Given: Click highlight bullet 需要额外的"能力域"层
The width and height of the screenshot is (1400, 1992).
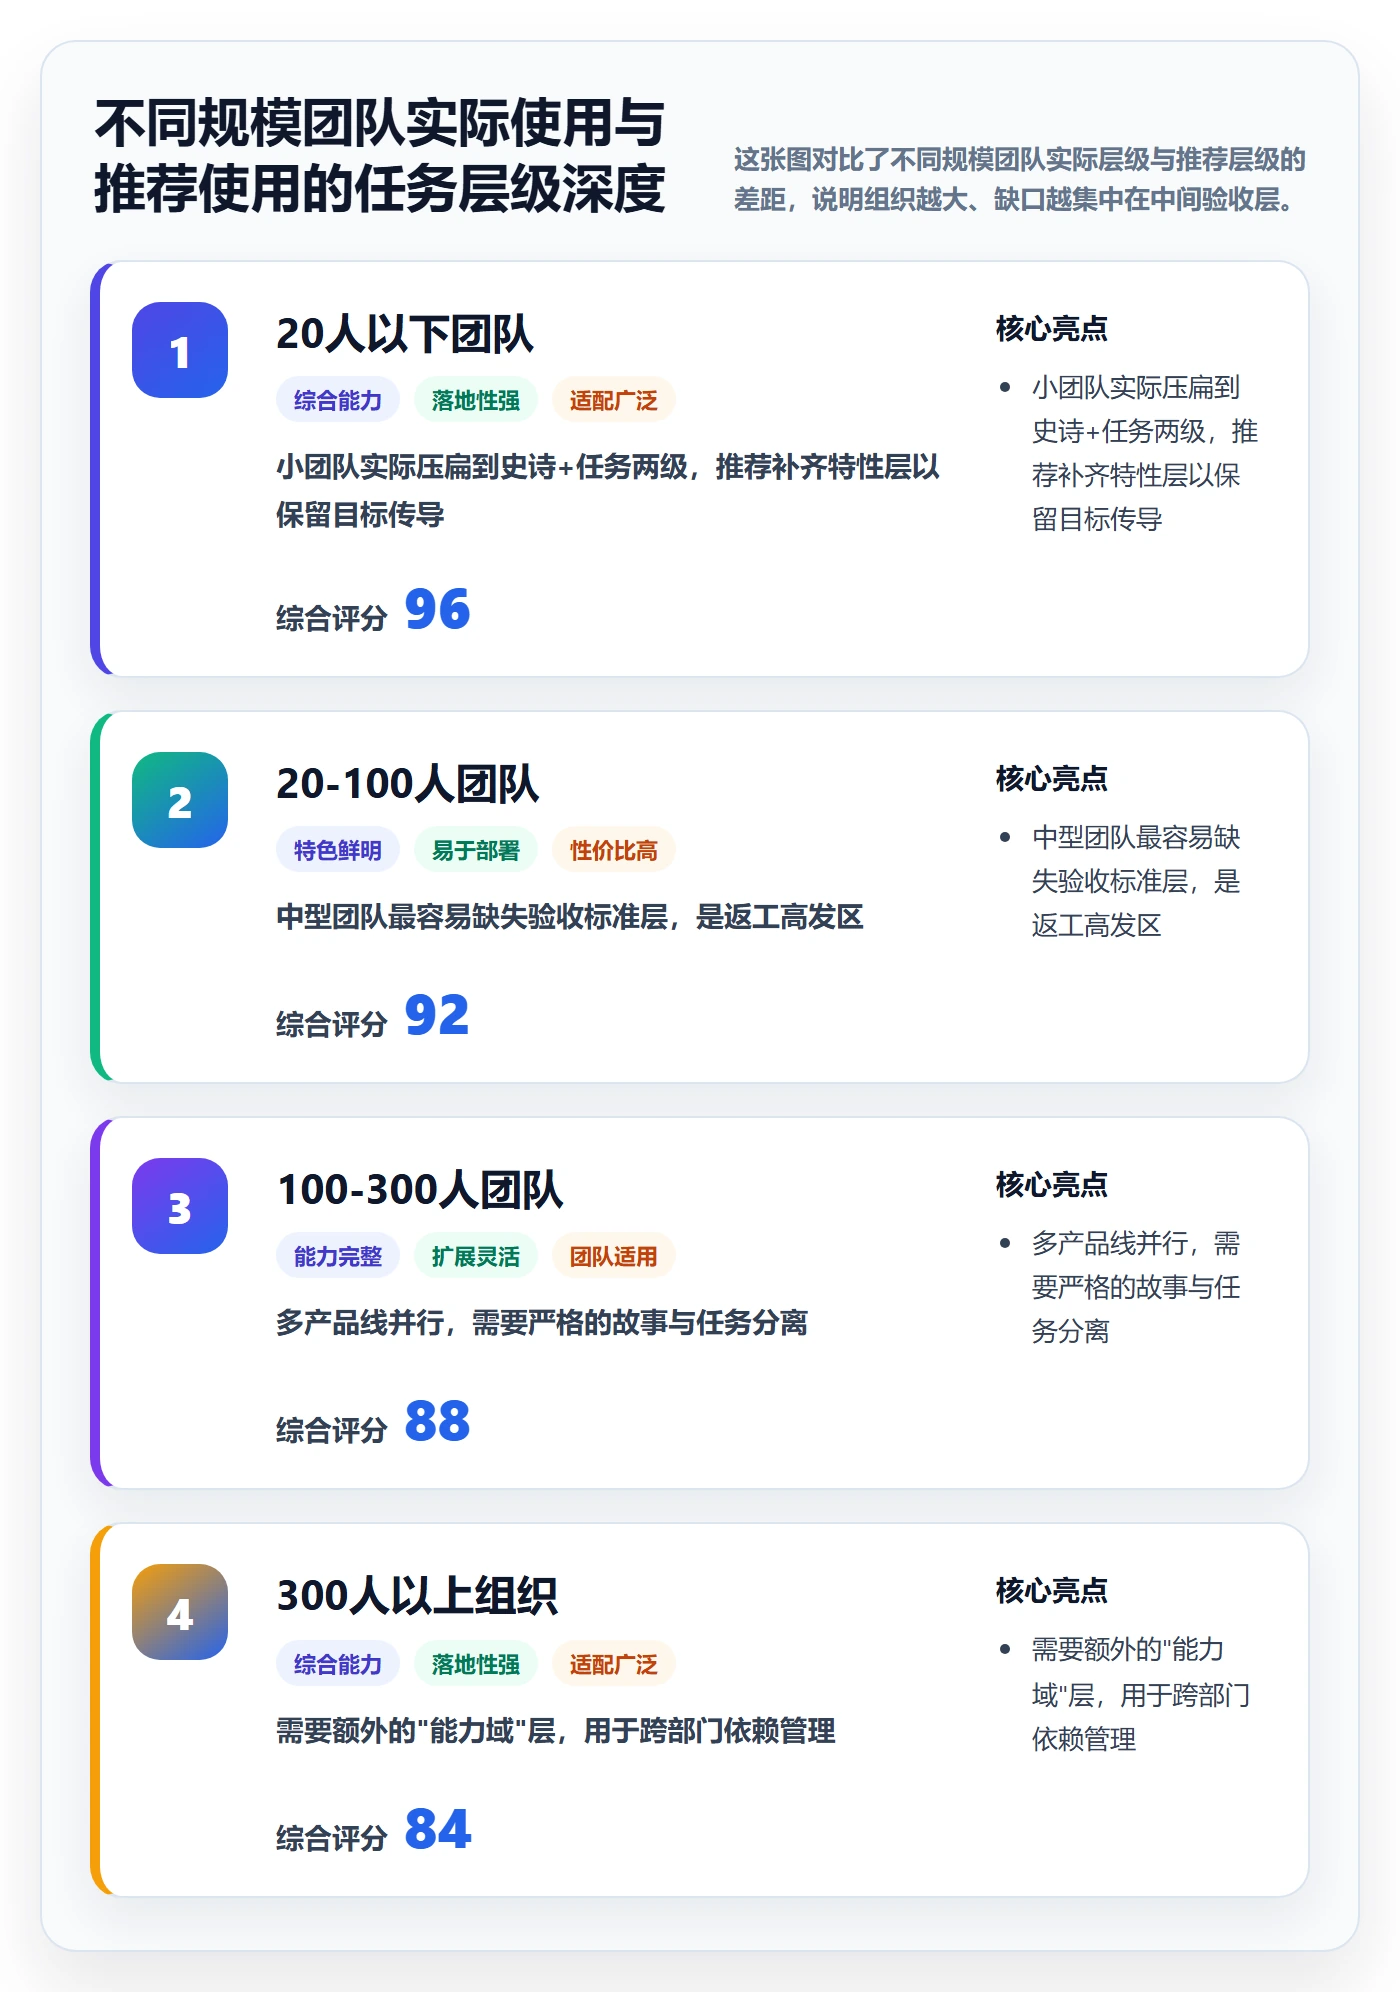Looking at the screenshot, I should tap(1141, 1694).
